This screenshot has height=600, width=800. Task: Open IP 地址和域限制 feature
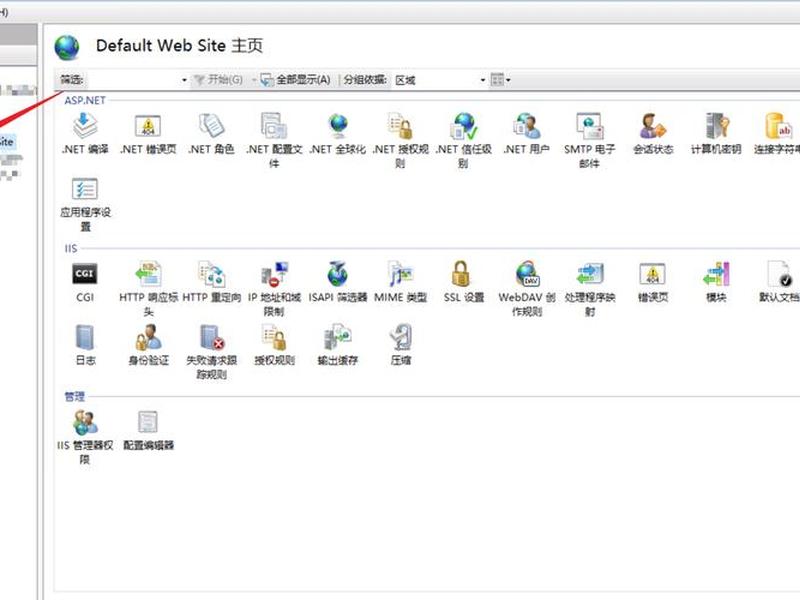274,289
